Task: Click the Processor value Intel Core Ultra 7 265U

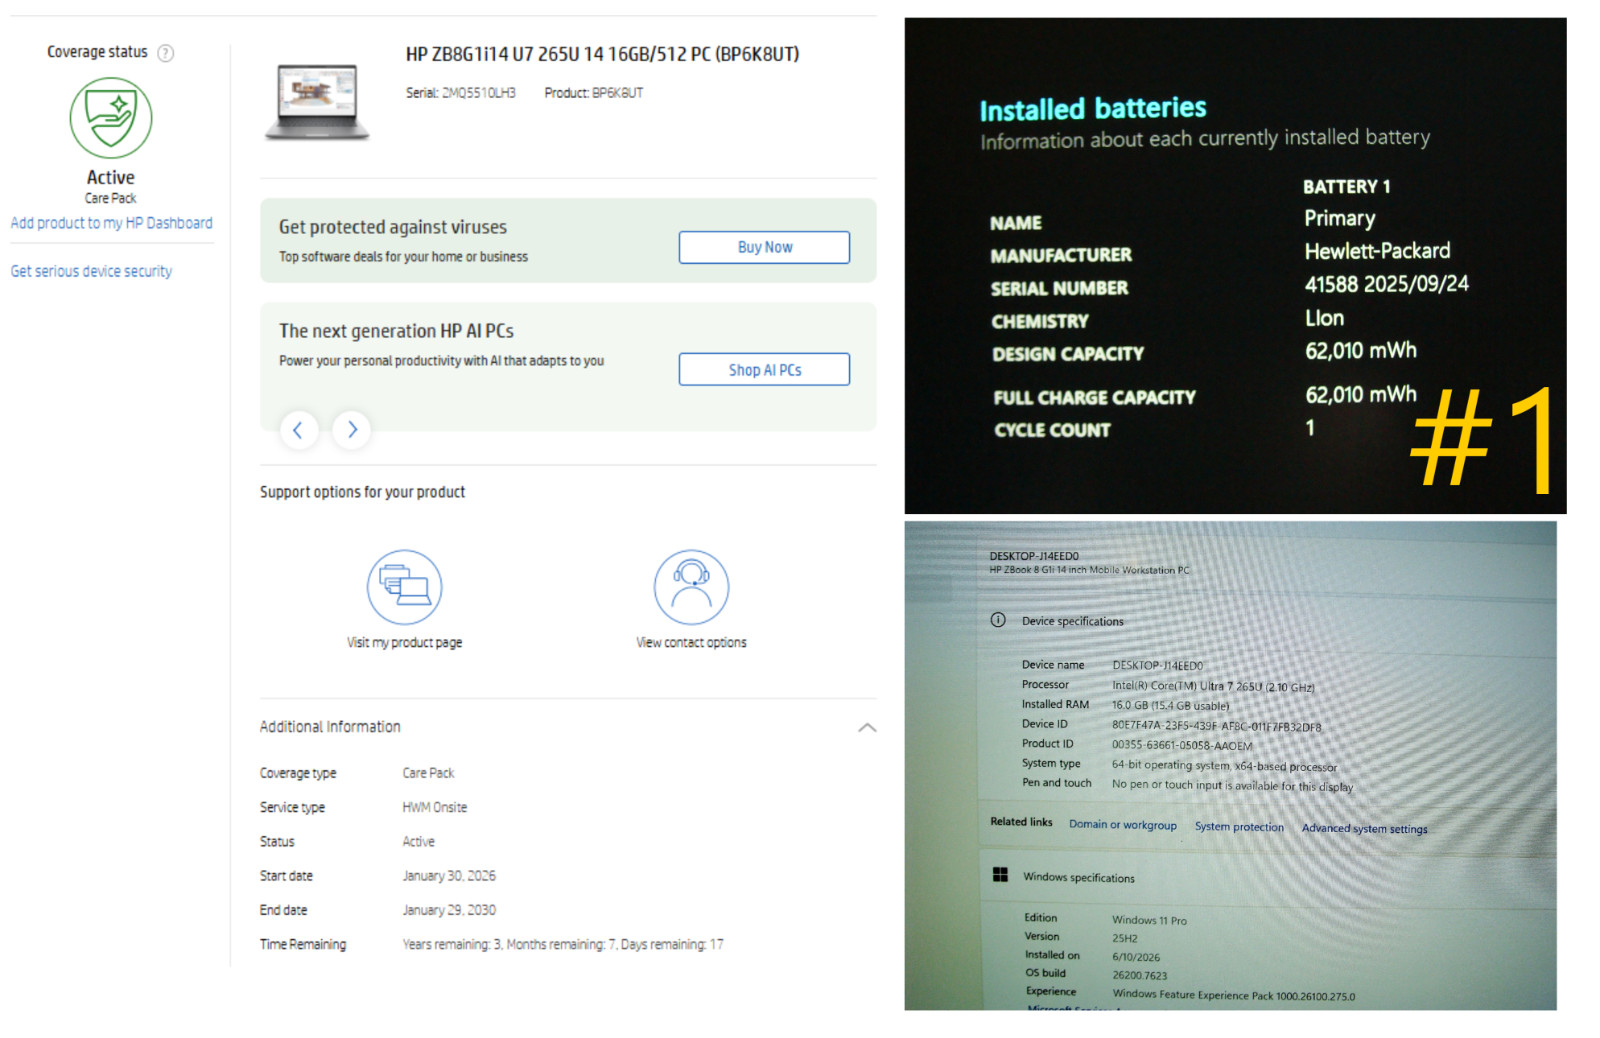Action: (x=1213, y=686)
